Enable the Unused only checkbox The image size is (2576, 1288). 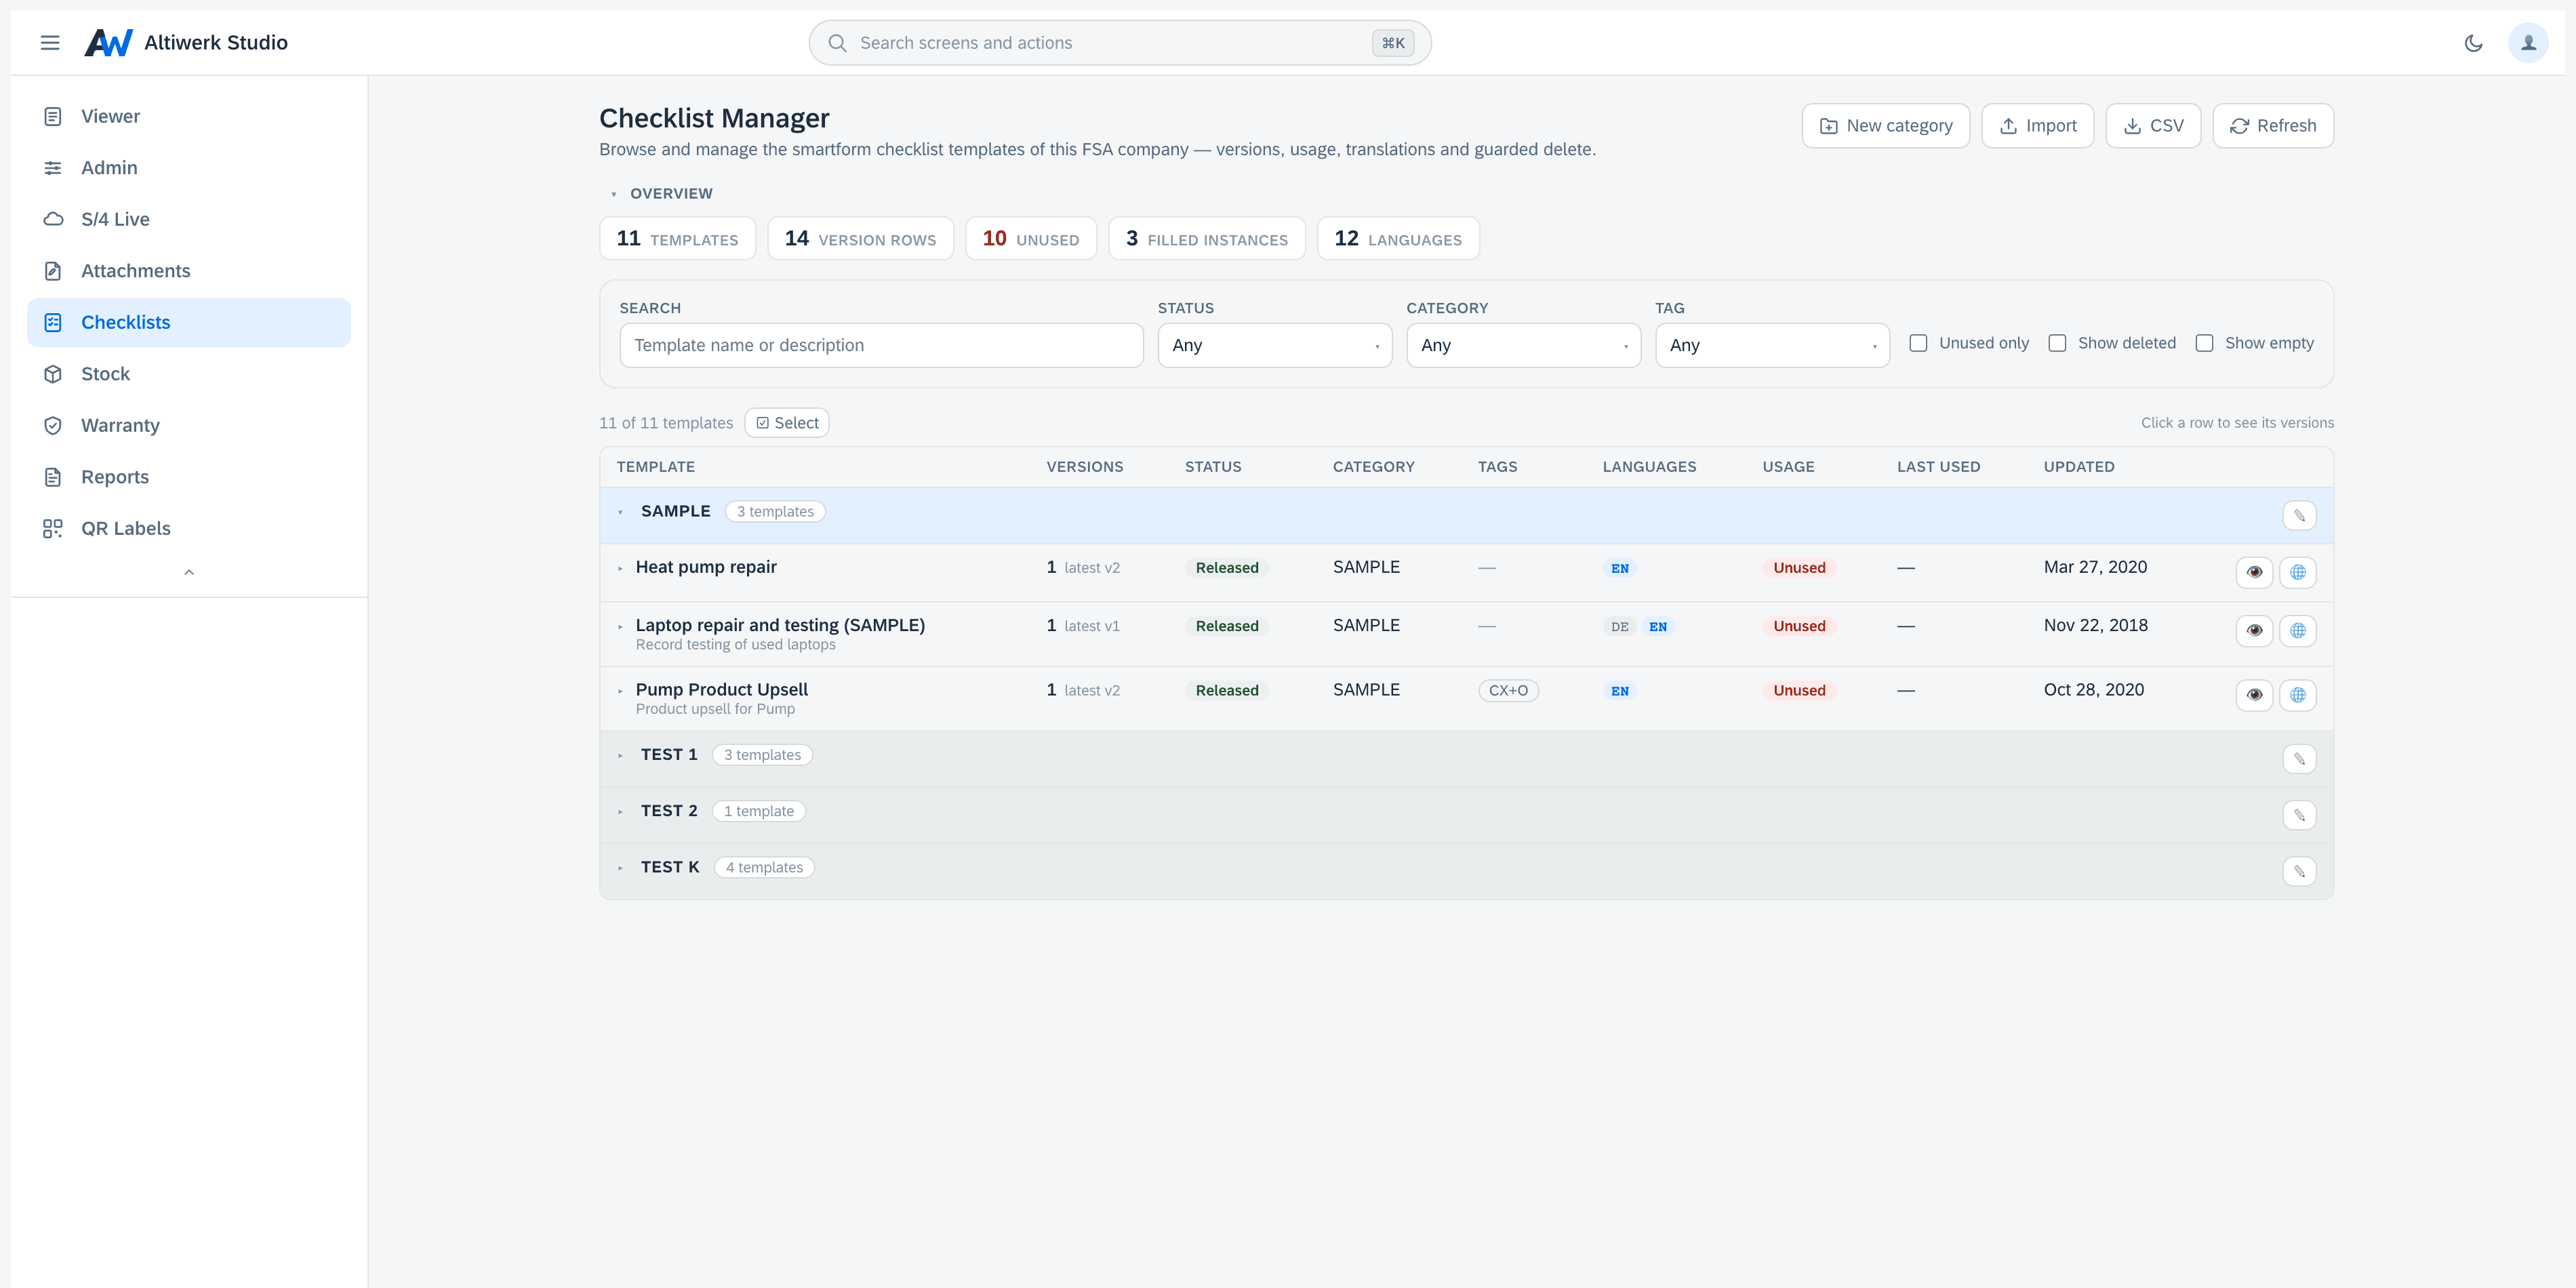(1918, 343)
